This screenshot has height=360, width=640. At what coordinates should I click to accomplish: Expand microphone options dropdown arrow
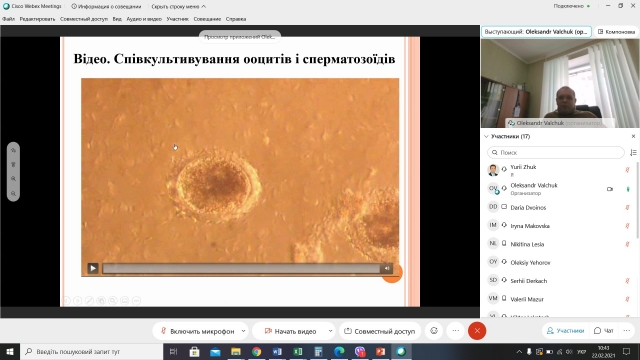243,331
